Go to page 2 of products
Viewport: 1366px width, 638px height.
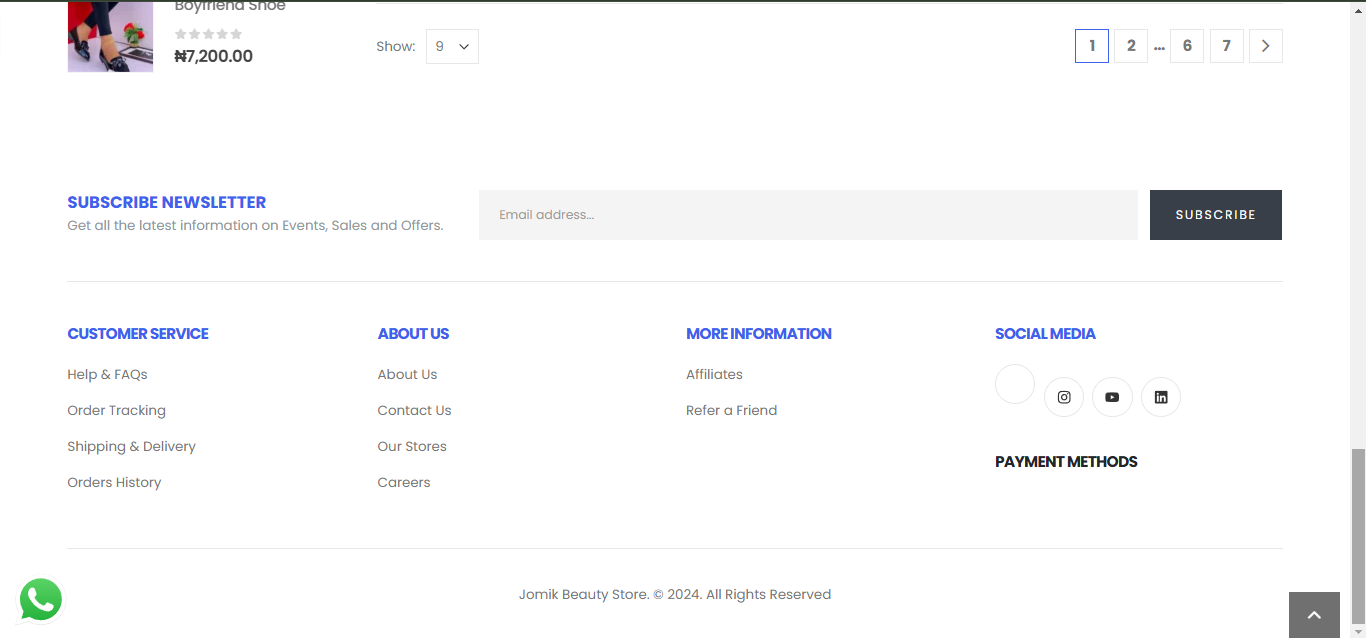1131,46
